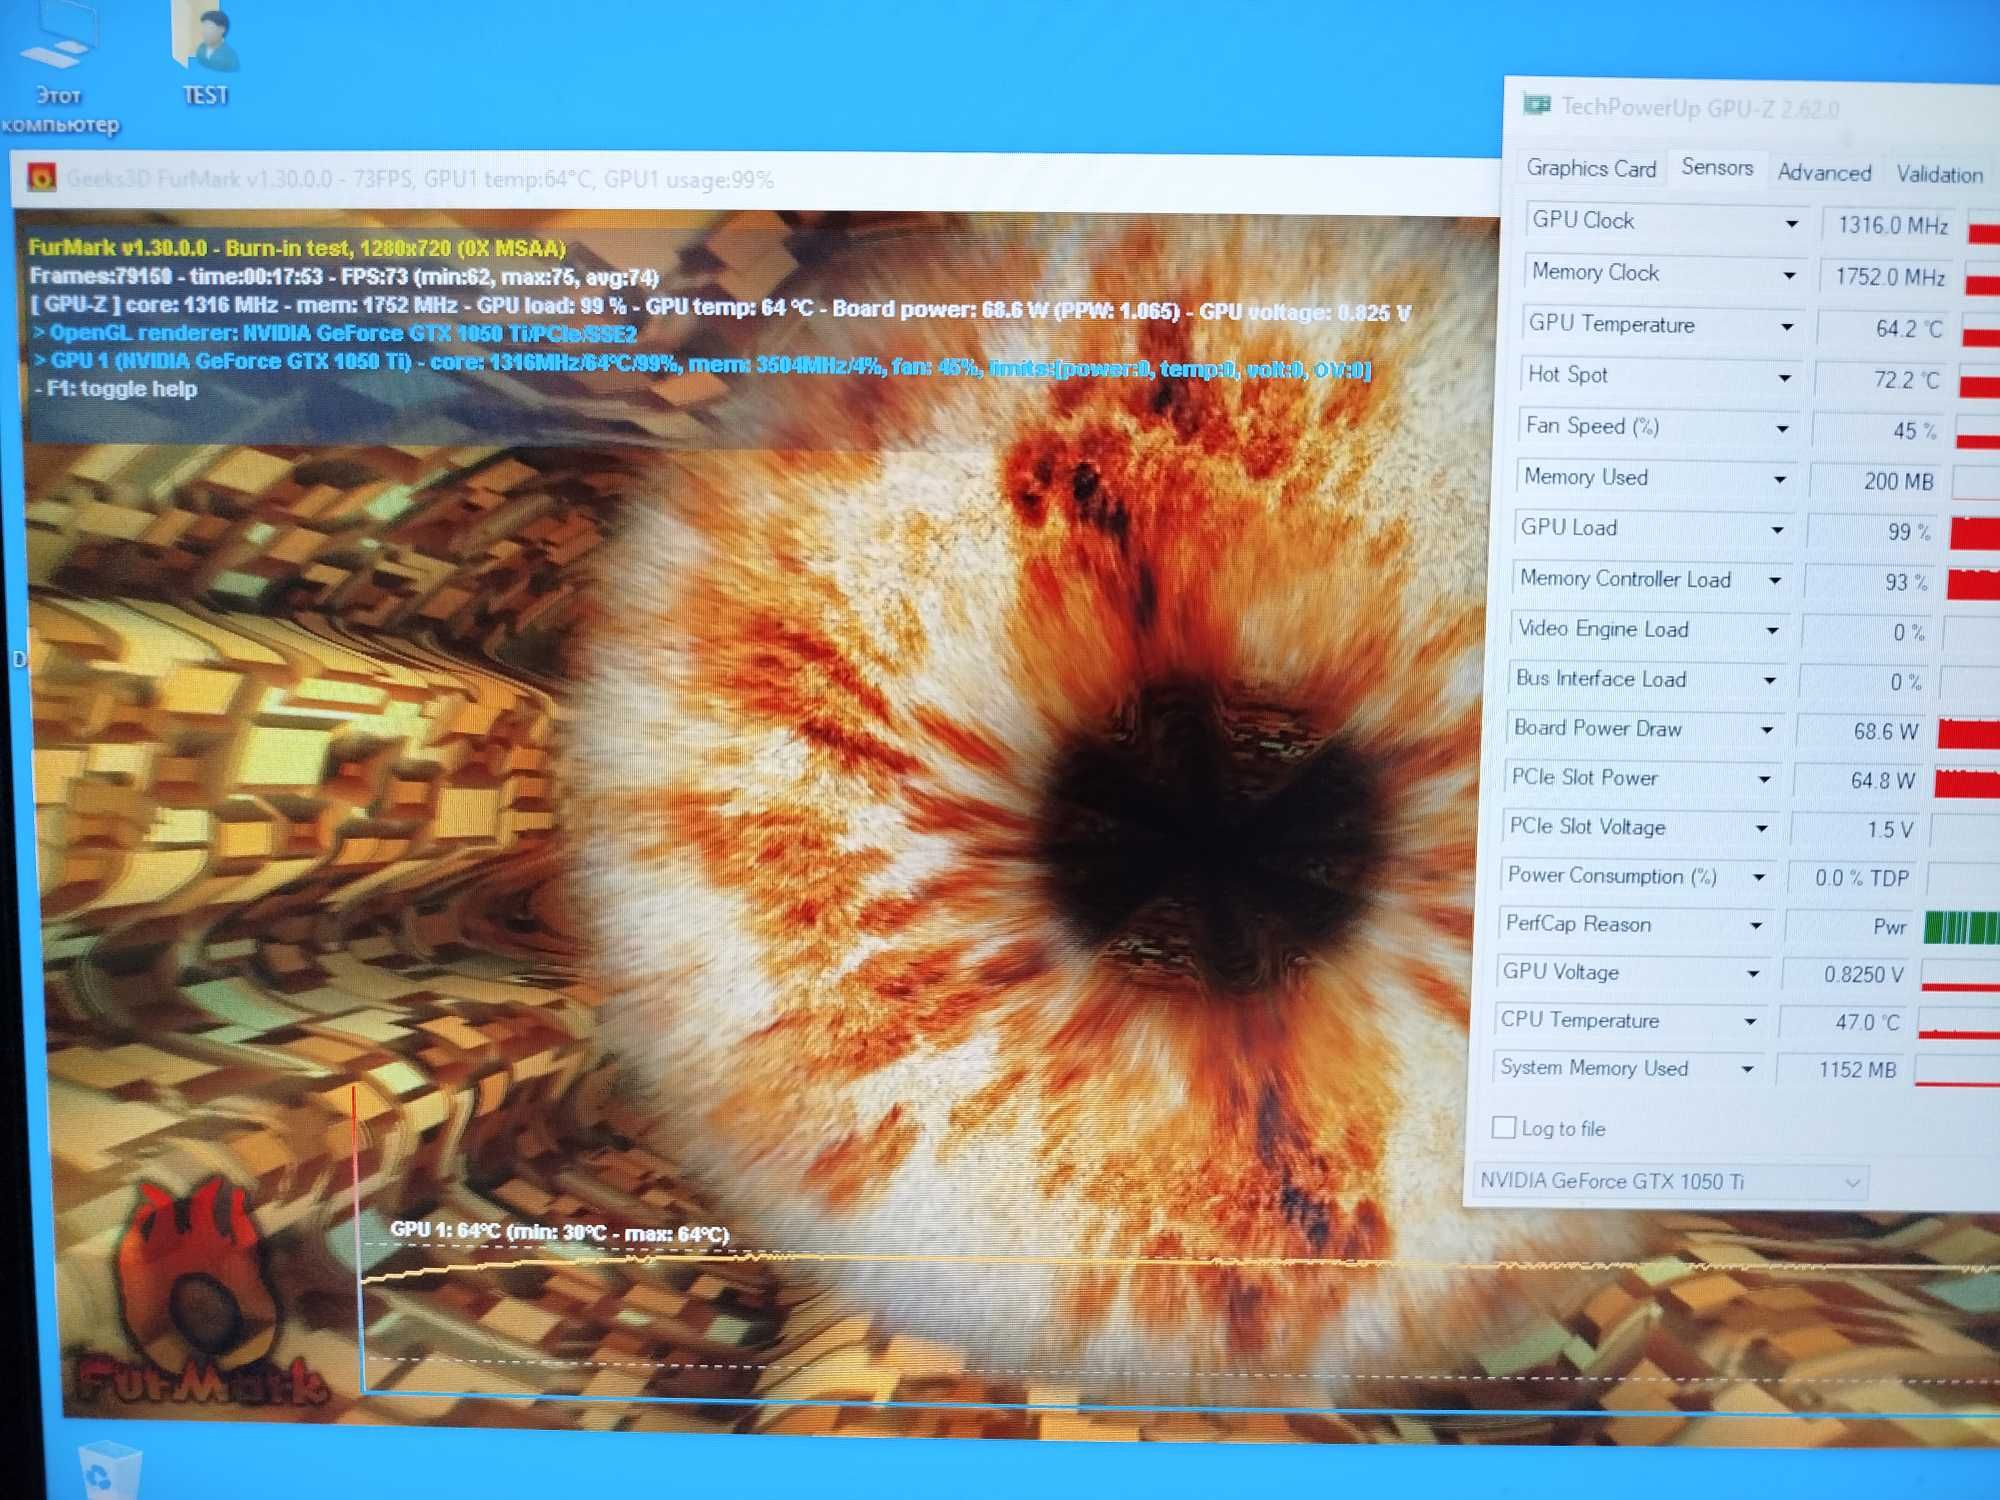Expand the Fan Speed (%) dropdown
The image size is (2000, 1500).
[x=1782, y=429]
